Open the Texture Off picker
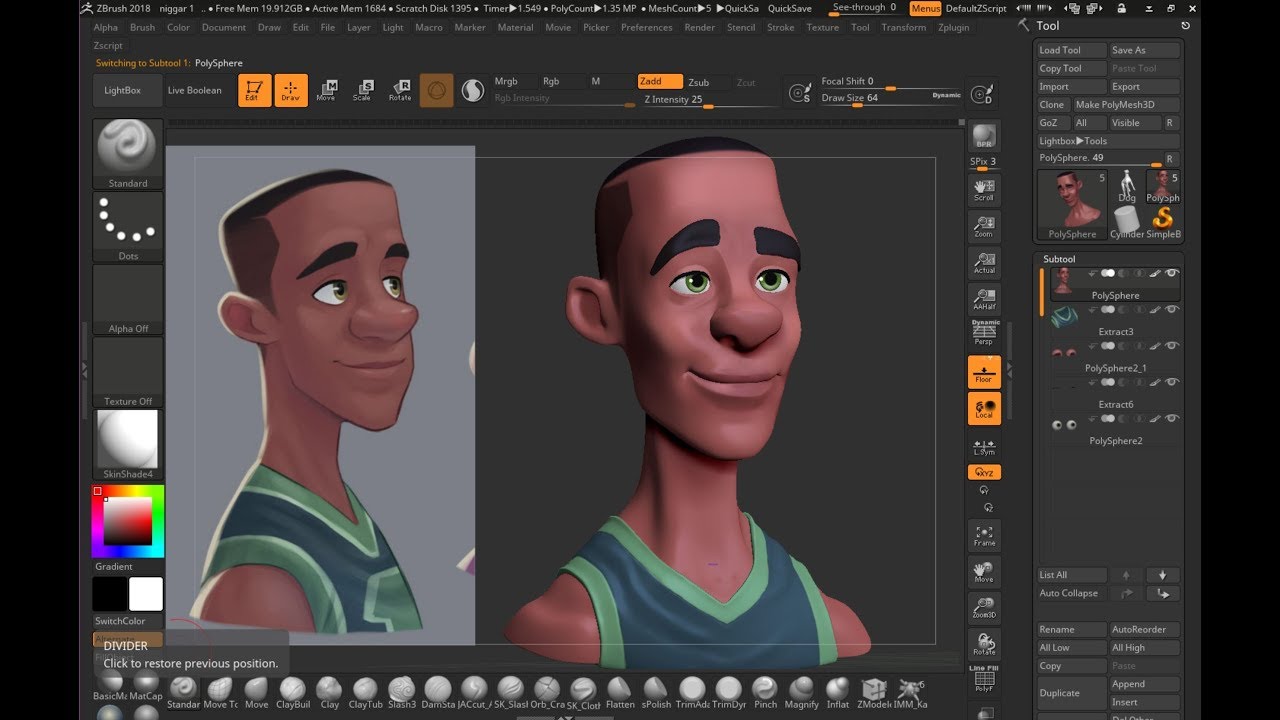 [x=128, y=372]
